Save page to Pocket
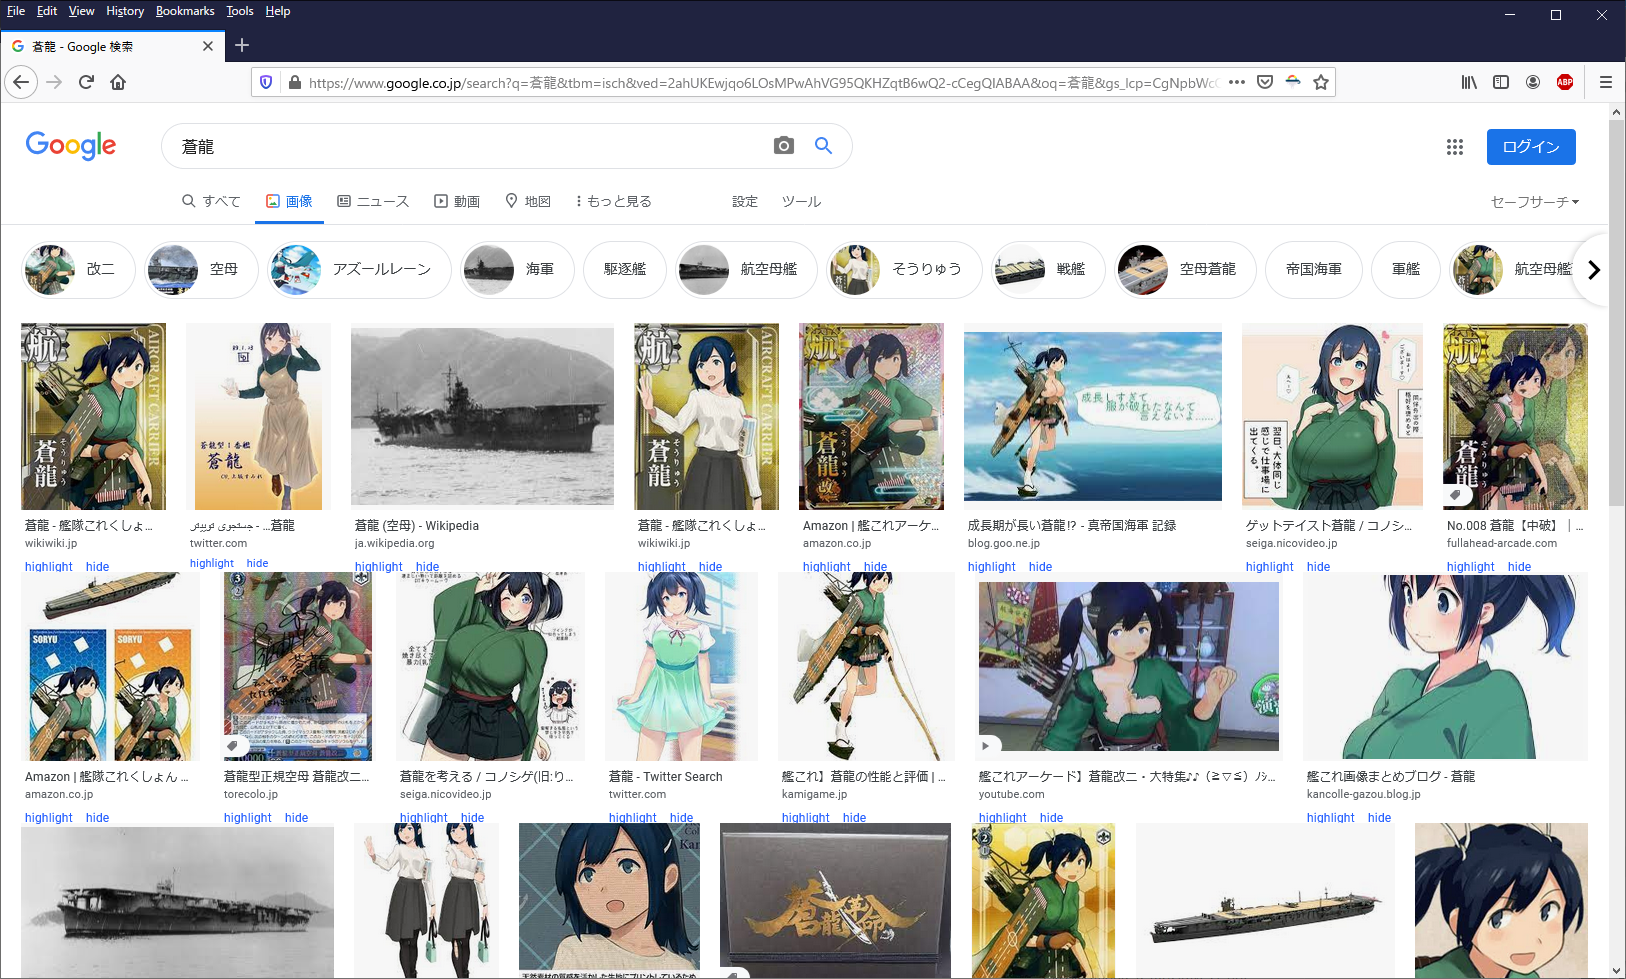 [x=1265, y=82]
